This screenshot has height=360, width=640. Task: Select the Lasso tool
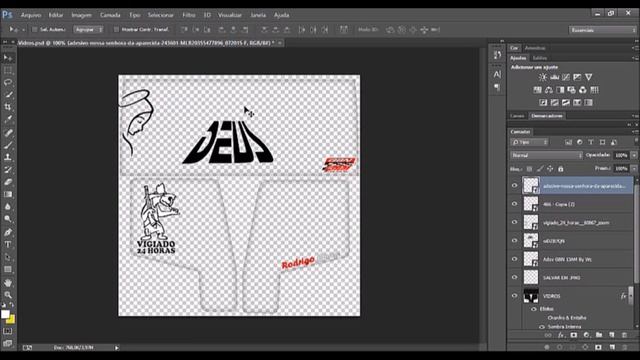[8, 82]
